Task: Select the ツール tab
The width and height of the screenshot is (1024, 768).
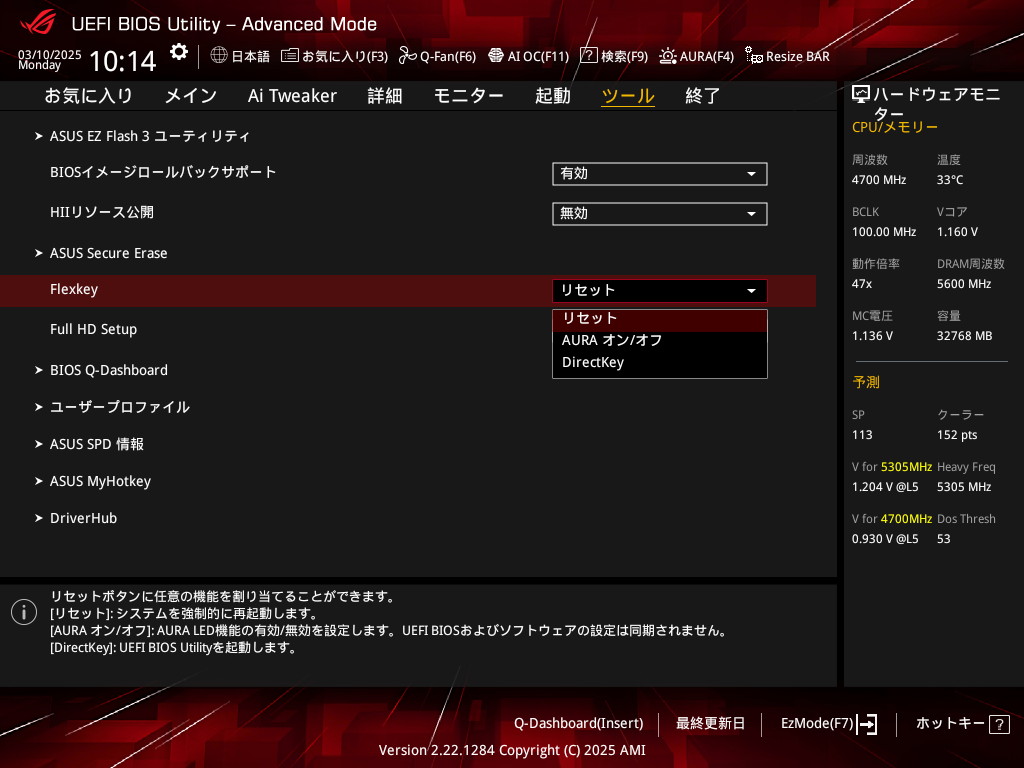Action: 628,96
